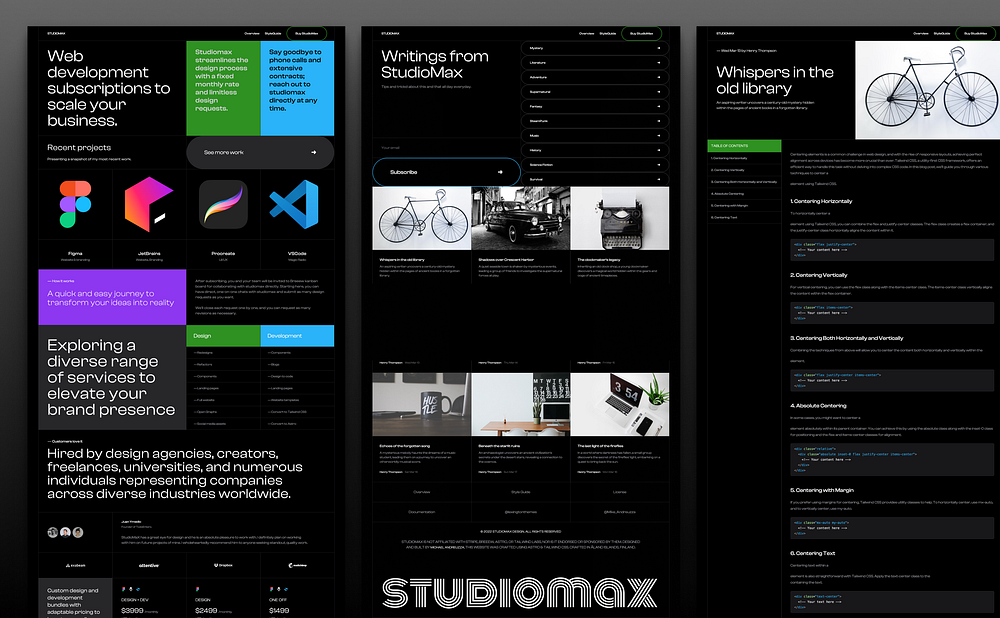Image resolution: width=1000 pixels, height=618 pixels.
Task: Expand the Science Fiction category row
Action: 595,165
